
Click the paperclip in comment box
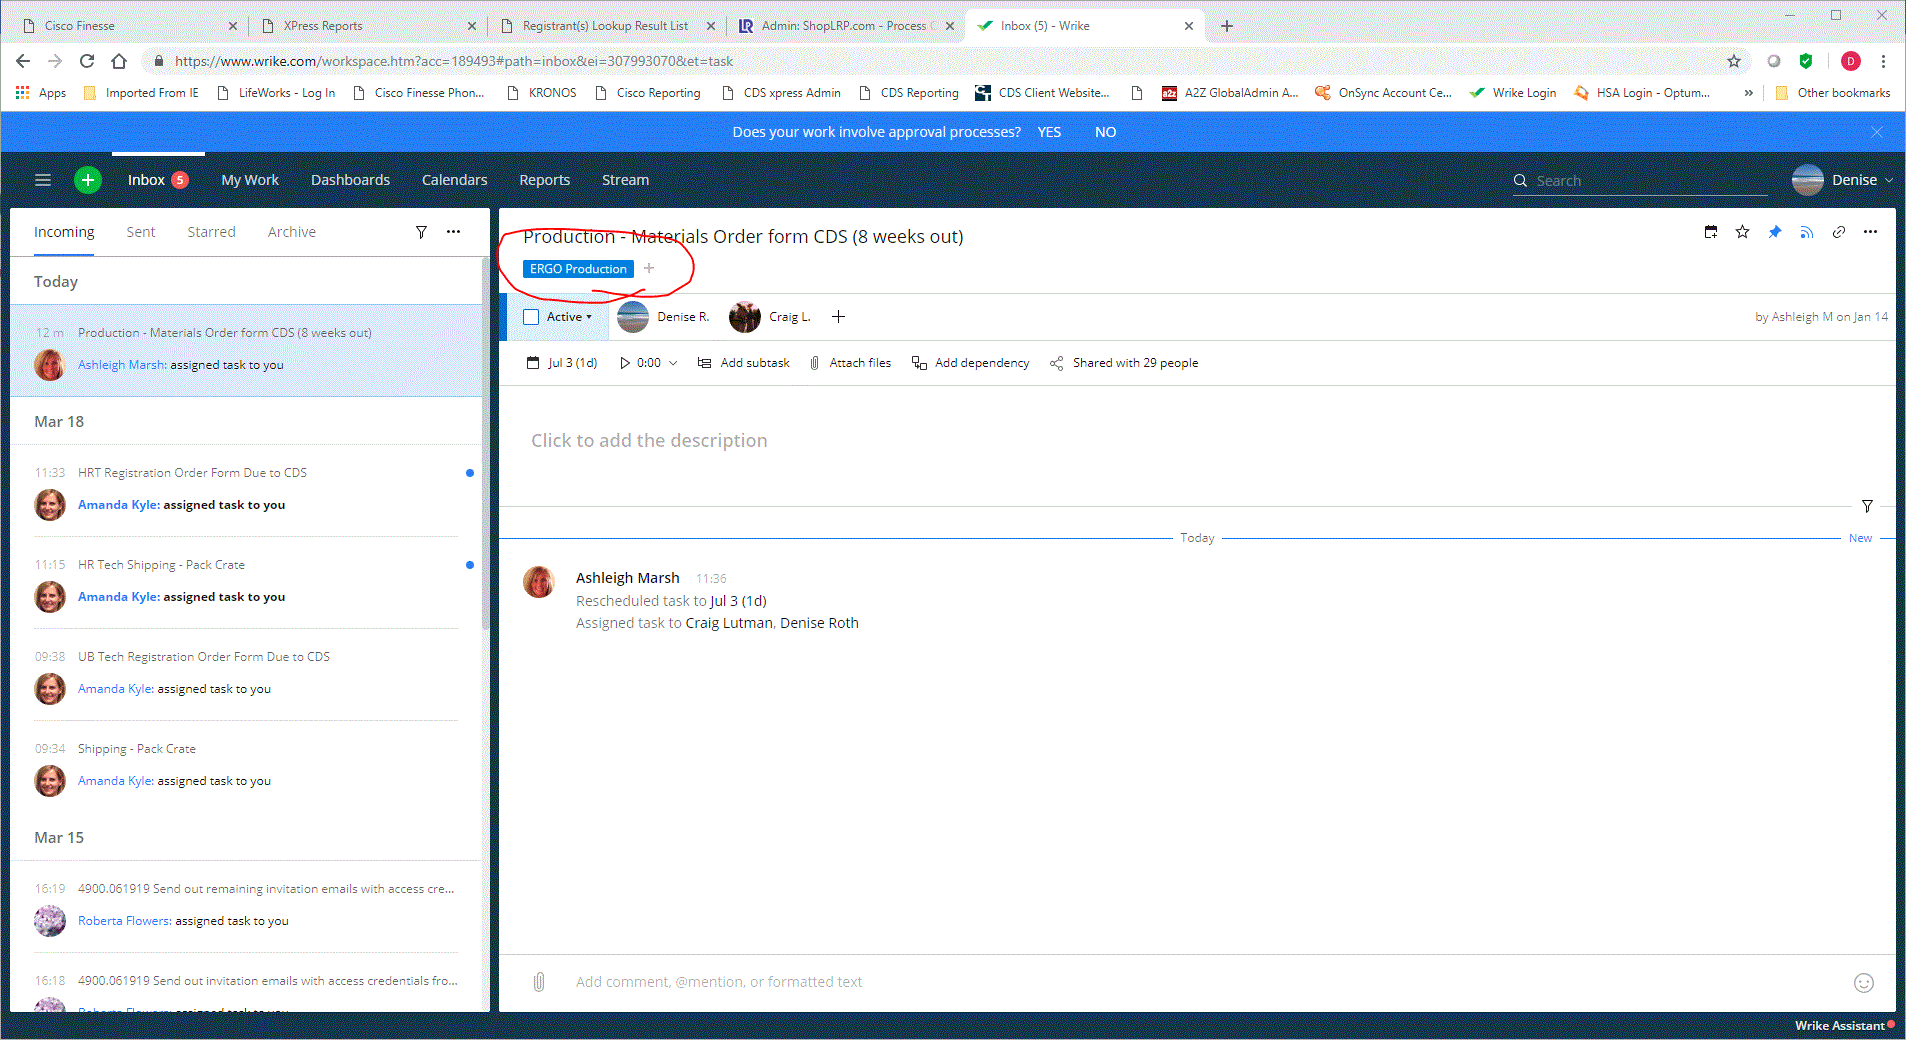coord(539,982)
